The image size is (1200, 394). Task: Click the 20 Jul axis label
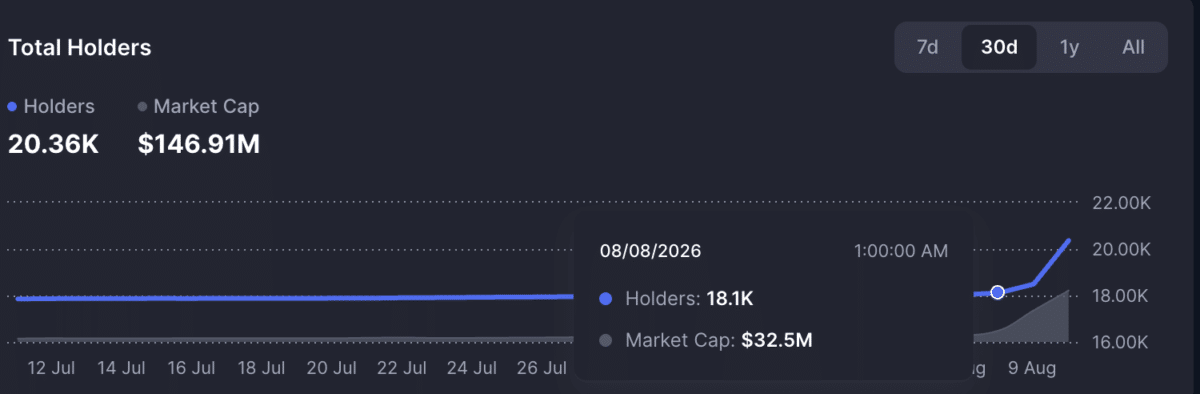click(x=332, y=368)
